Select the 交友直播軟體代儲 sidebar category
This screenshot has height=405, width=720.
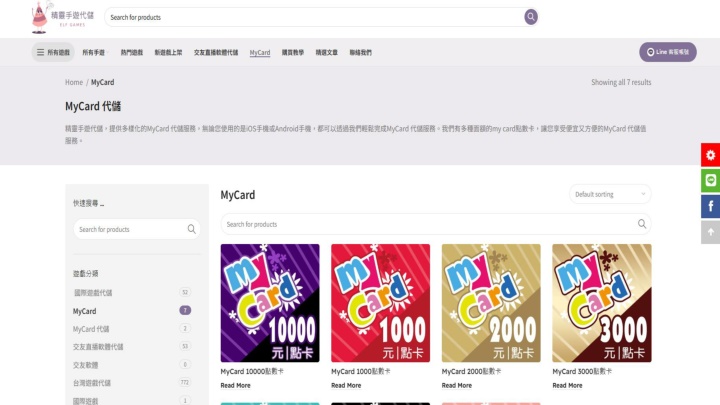(x=98, y=347)
